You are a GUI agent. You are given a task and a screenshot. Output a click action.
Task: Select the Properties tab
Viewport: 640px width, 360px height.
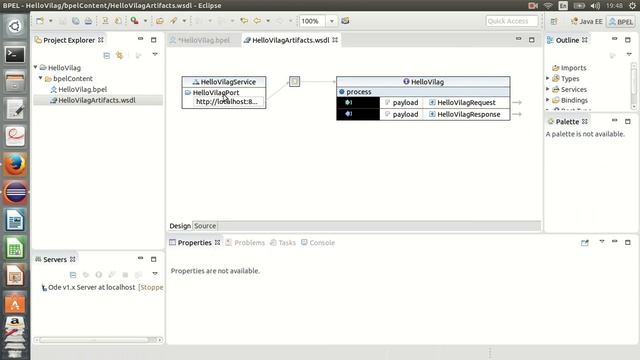[x=194, y=242]
